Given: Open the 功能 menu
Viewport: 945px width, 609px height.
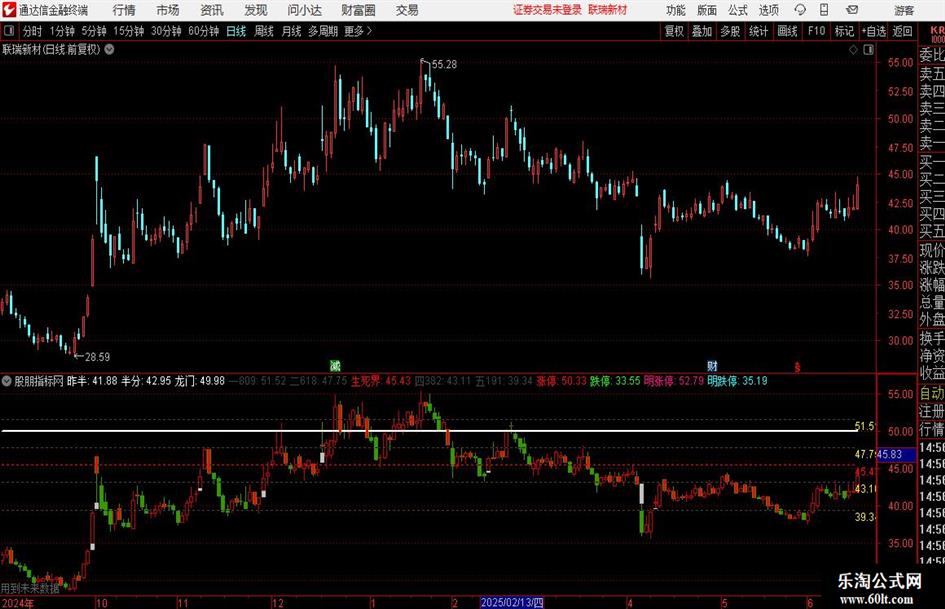Looking at the screenshot, I should click(x=676, y=10).
